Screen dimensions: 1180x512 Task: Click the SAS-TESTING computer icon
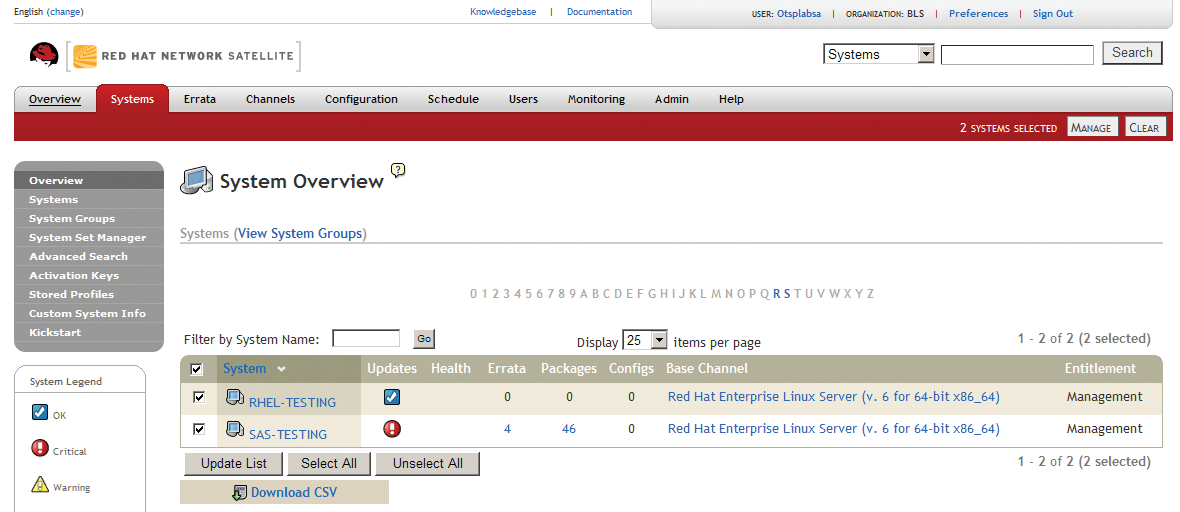pyautogui.click(x=235, y=430)
